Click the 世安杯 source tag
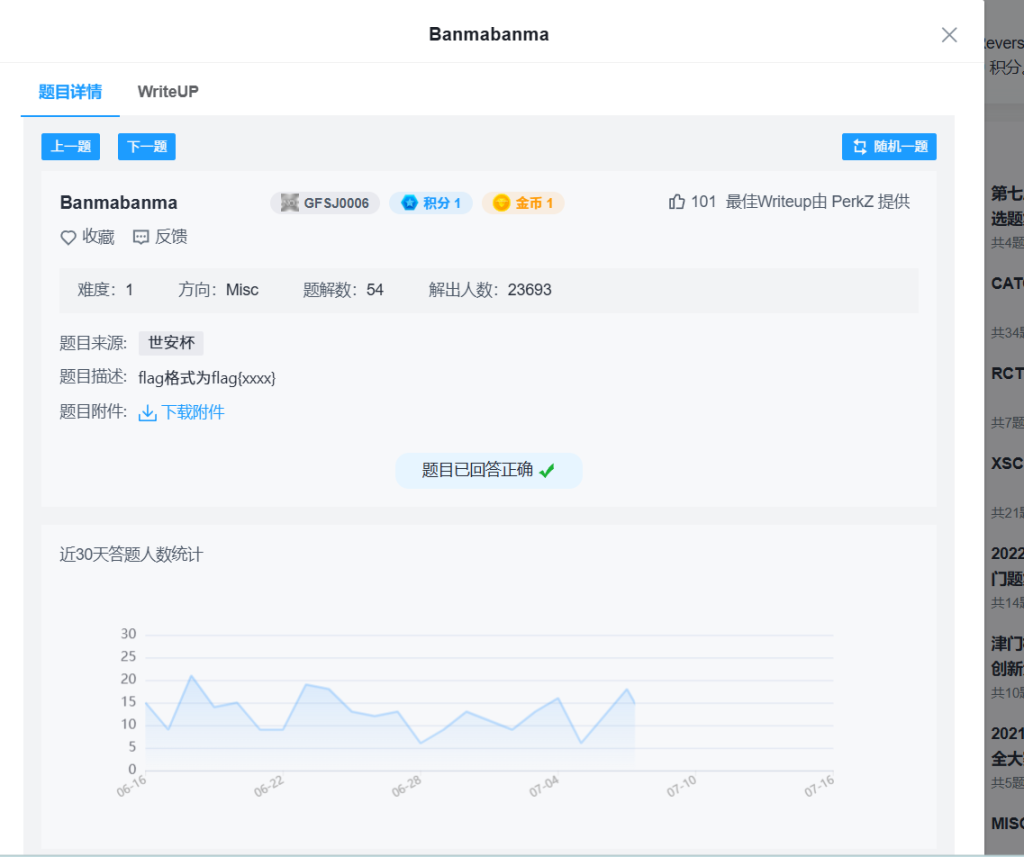Viewport: 1024px width, 857px height. point(171,343)
